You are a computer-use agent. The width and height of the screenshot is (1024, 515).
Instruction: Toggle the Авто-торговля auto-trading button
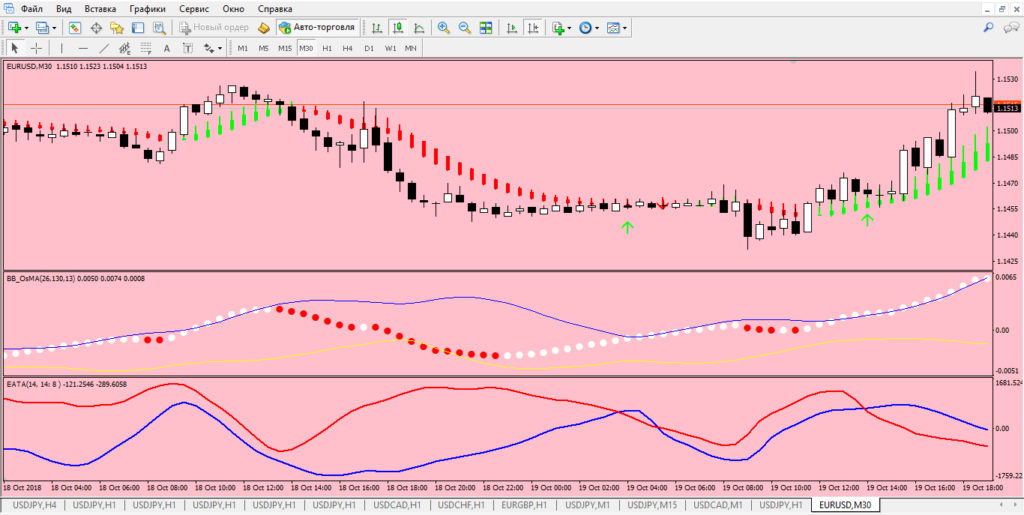316,28
